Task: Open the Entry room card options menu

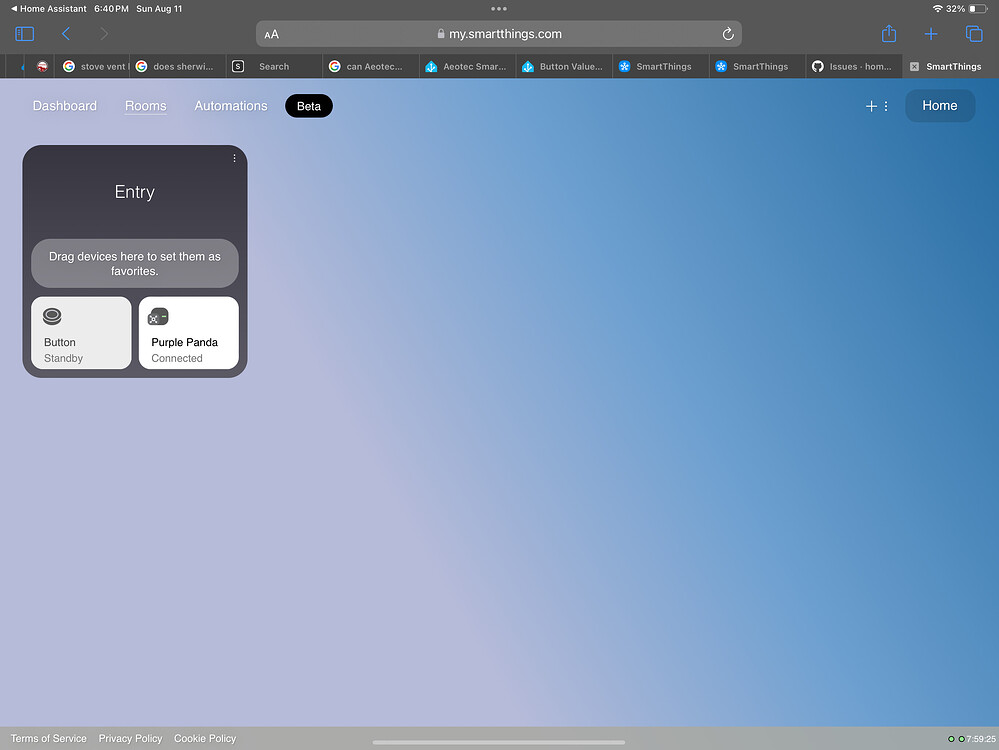Action: [234, 158]
